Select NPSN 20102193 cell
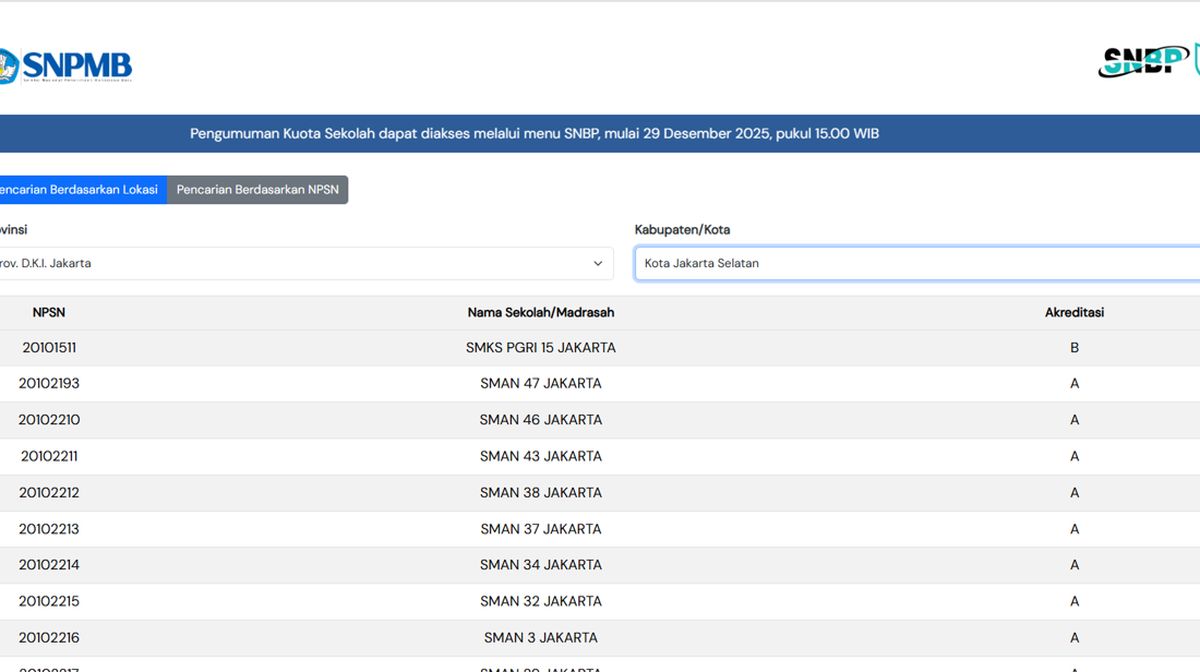The width and height of the screenshot is (1200, 672). click(x=49, y=384)
